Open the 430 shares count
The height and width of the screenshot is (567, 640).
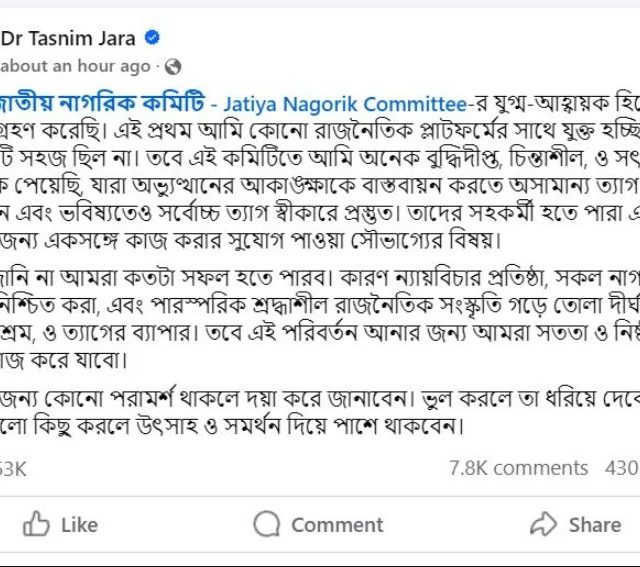point(622,468)
